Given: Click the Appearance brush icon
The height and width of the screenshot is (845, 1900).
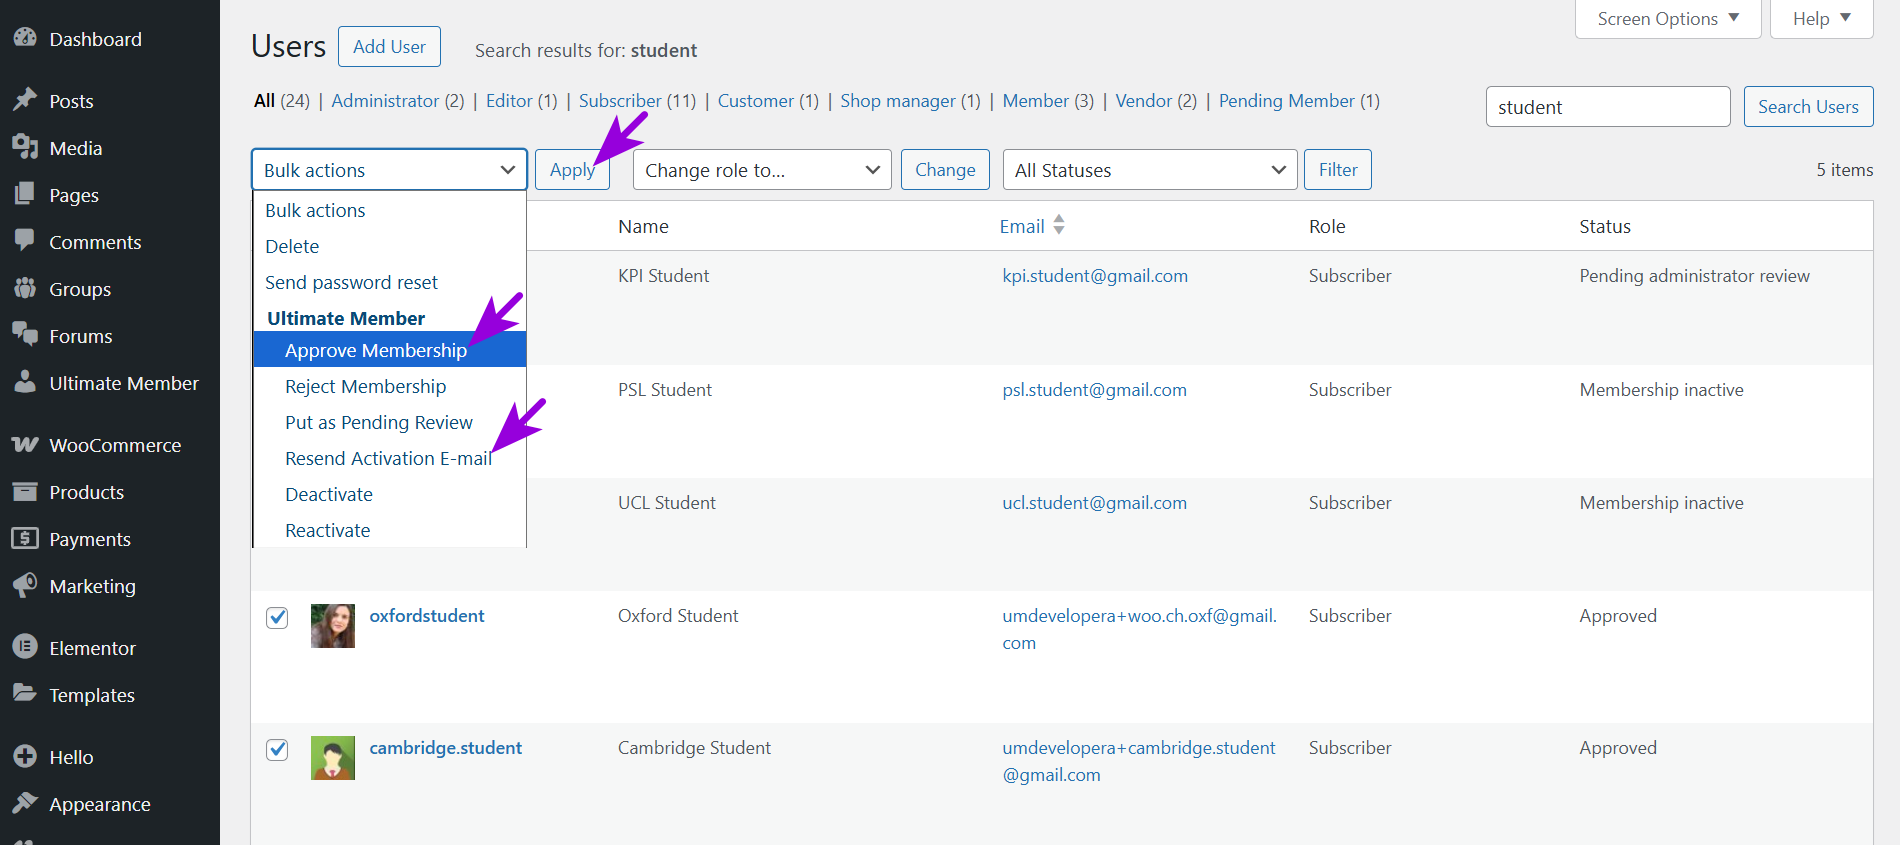Looking at the screenshot, I should coord(25,804).
